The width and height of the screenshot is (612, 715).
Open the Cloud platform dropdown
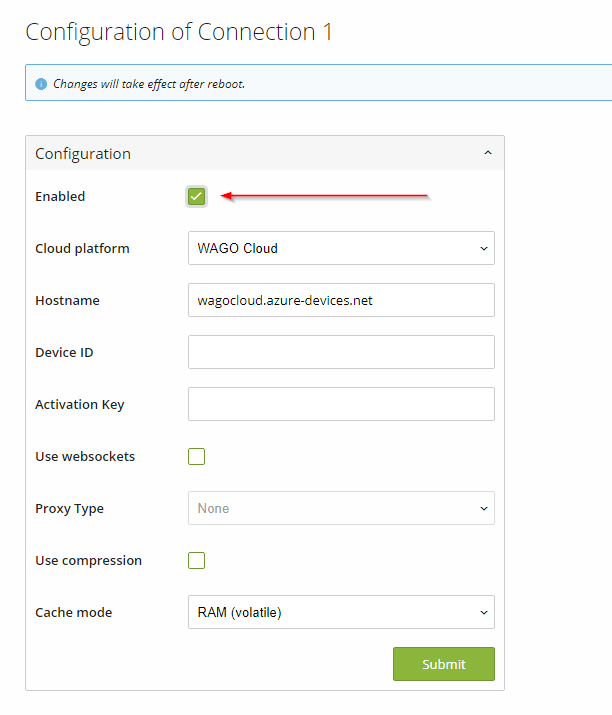pos(341,248)
